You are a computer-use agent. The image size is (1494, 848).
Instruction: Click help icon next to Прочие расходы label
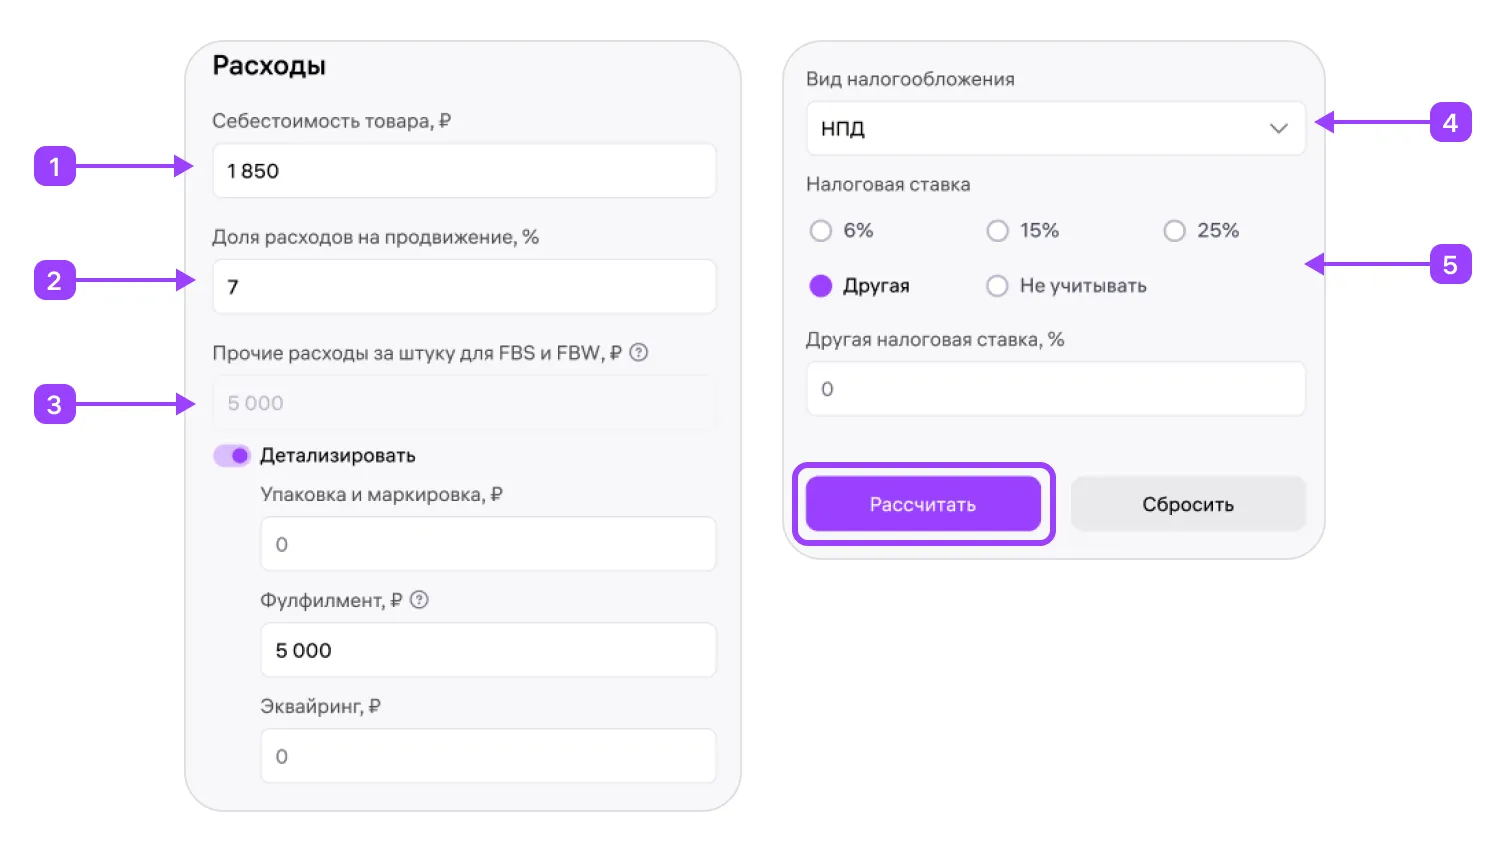(x=639, y=352)
